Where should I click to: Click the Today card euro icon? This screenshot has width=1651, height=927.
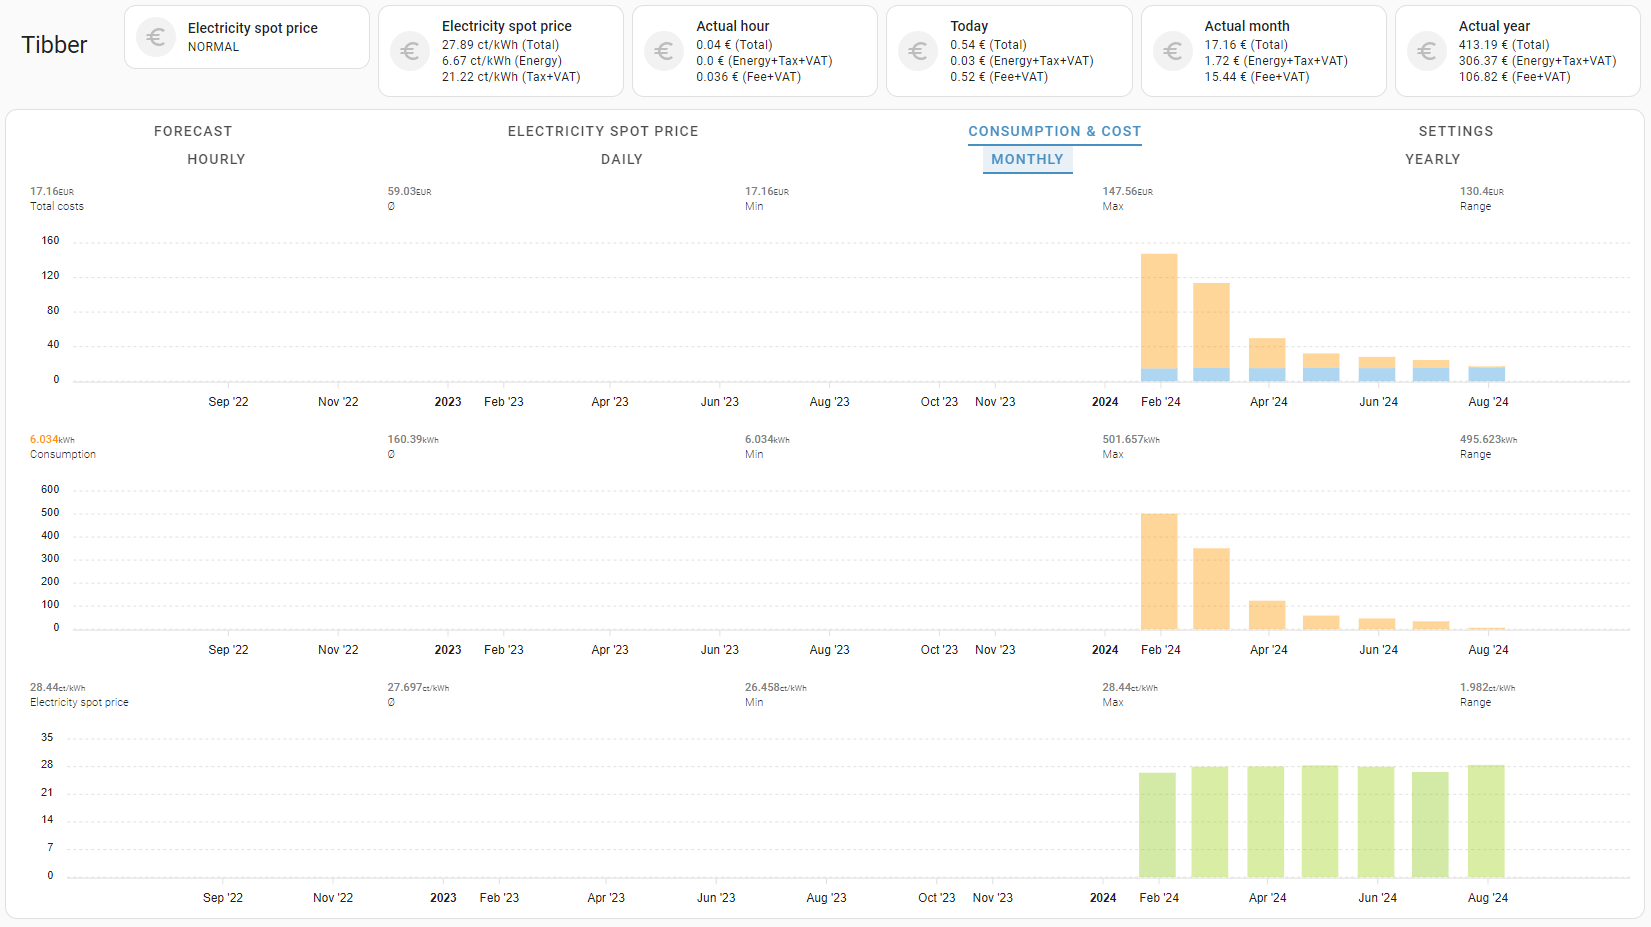(918, 51)
